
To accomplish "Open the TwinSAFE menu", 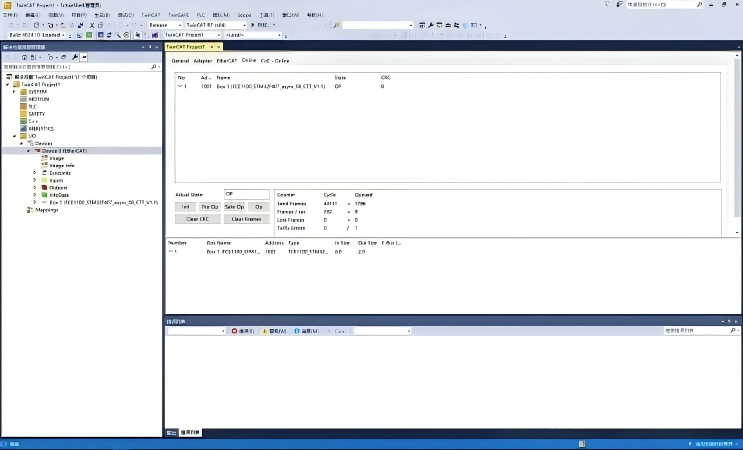I will pyautogui.click(x=178, y=15).
